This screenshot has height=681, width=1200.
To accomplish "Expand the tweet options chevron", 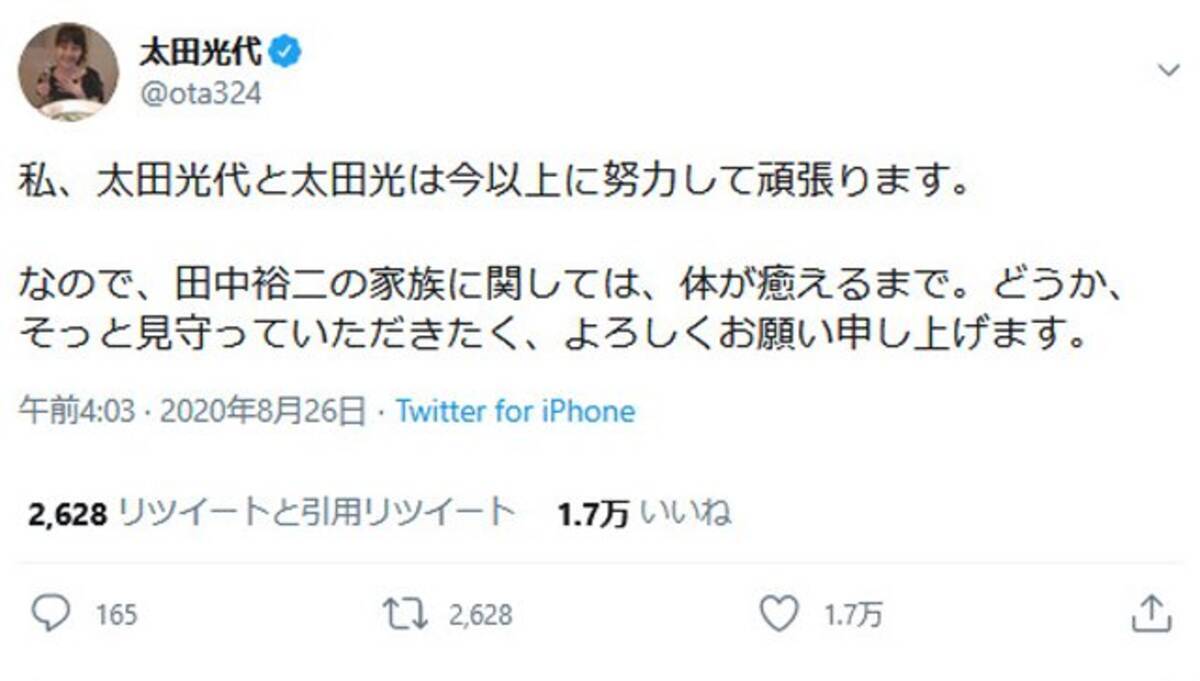I will tap(1168, 69).
